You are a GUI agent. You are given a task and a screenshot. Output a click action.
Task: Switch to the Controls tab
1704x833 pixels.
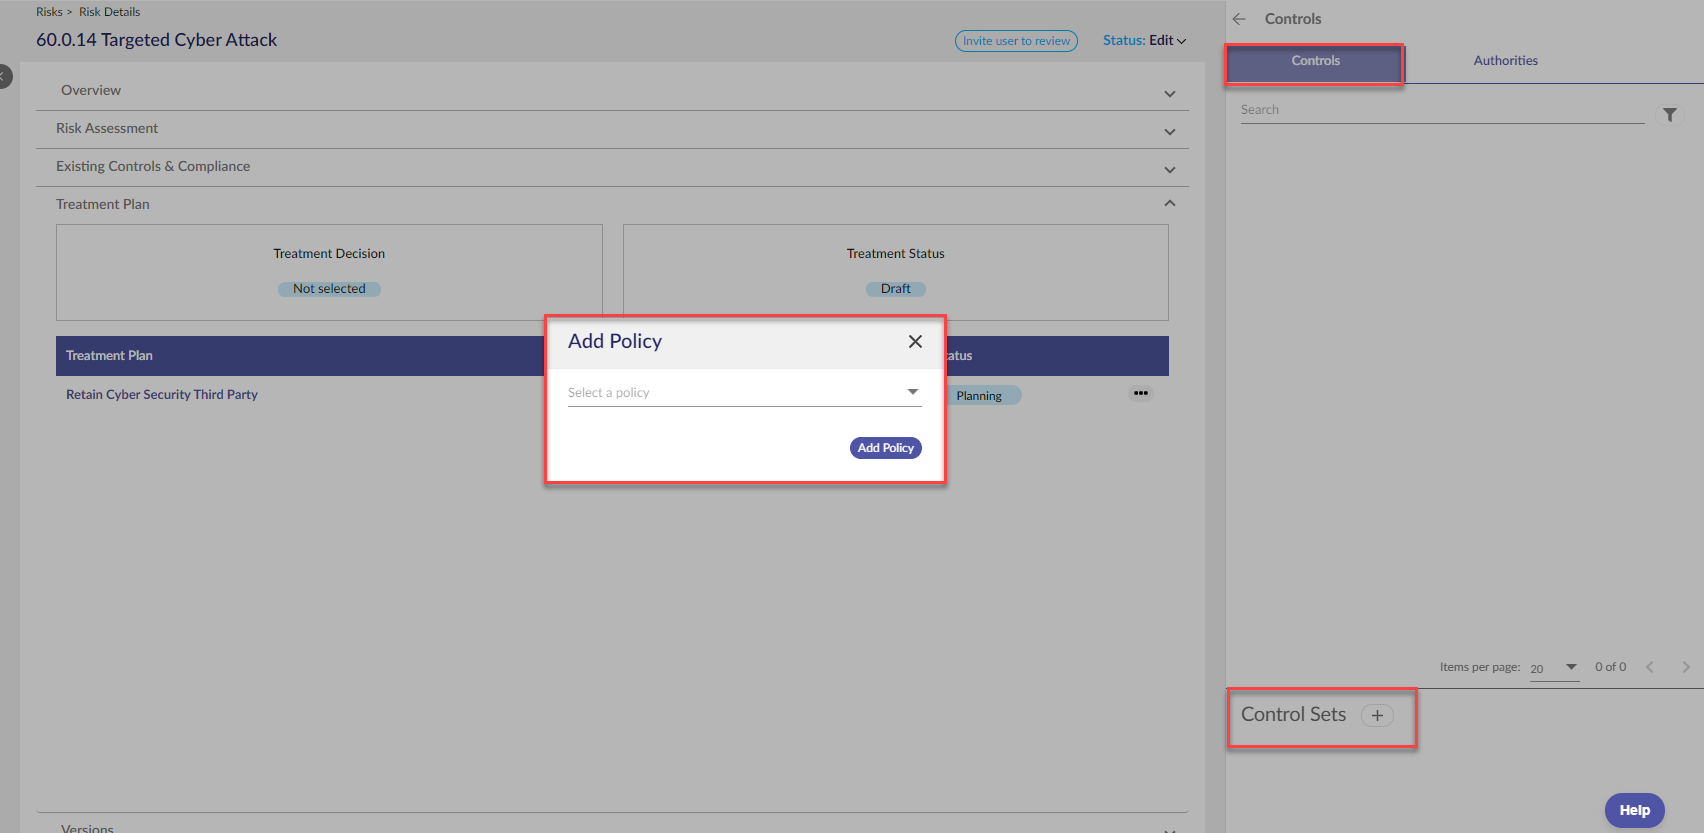[1315, 61]
